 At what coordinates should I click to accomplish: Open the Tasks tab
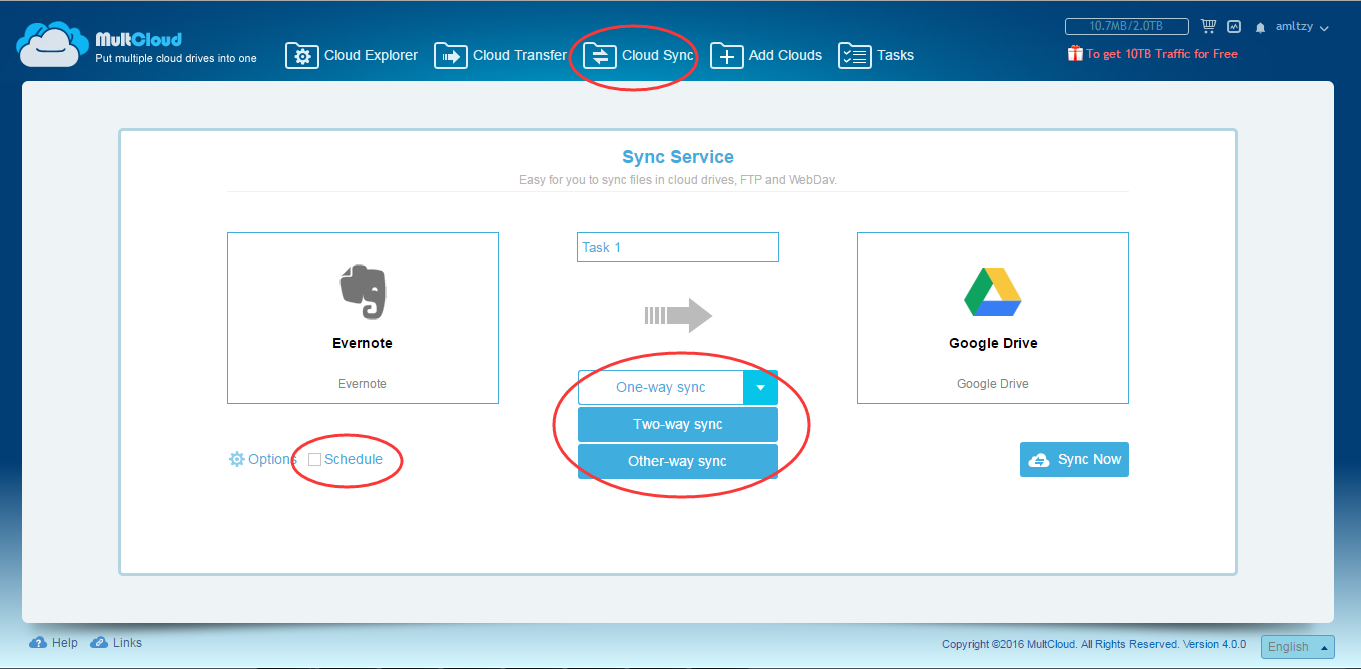(x=876, y=56)
